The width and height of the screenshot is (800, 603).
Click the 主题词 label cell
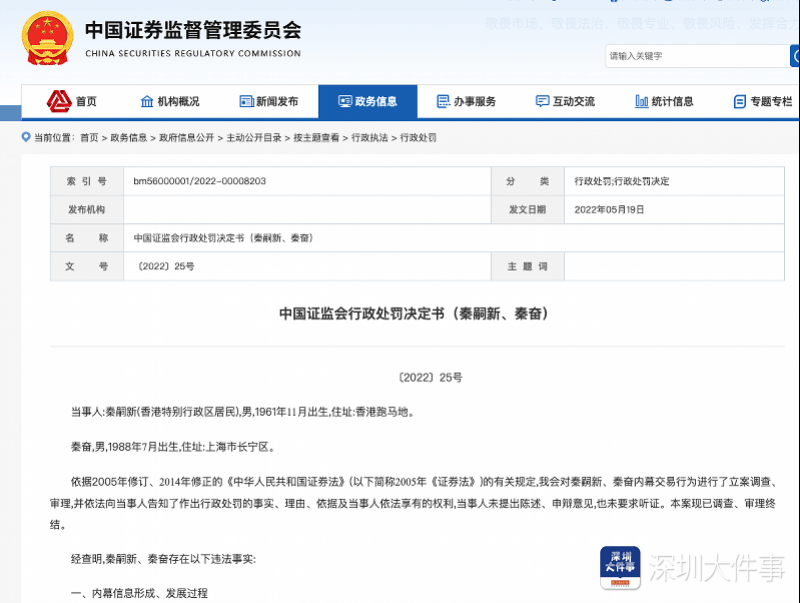528,266
